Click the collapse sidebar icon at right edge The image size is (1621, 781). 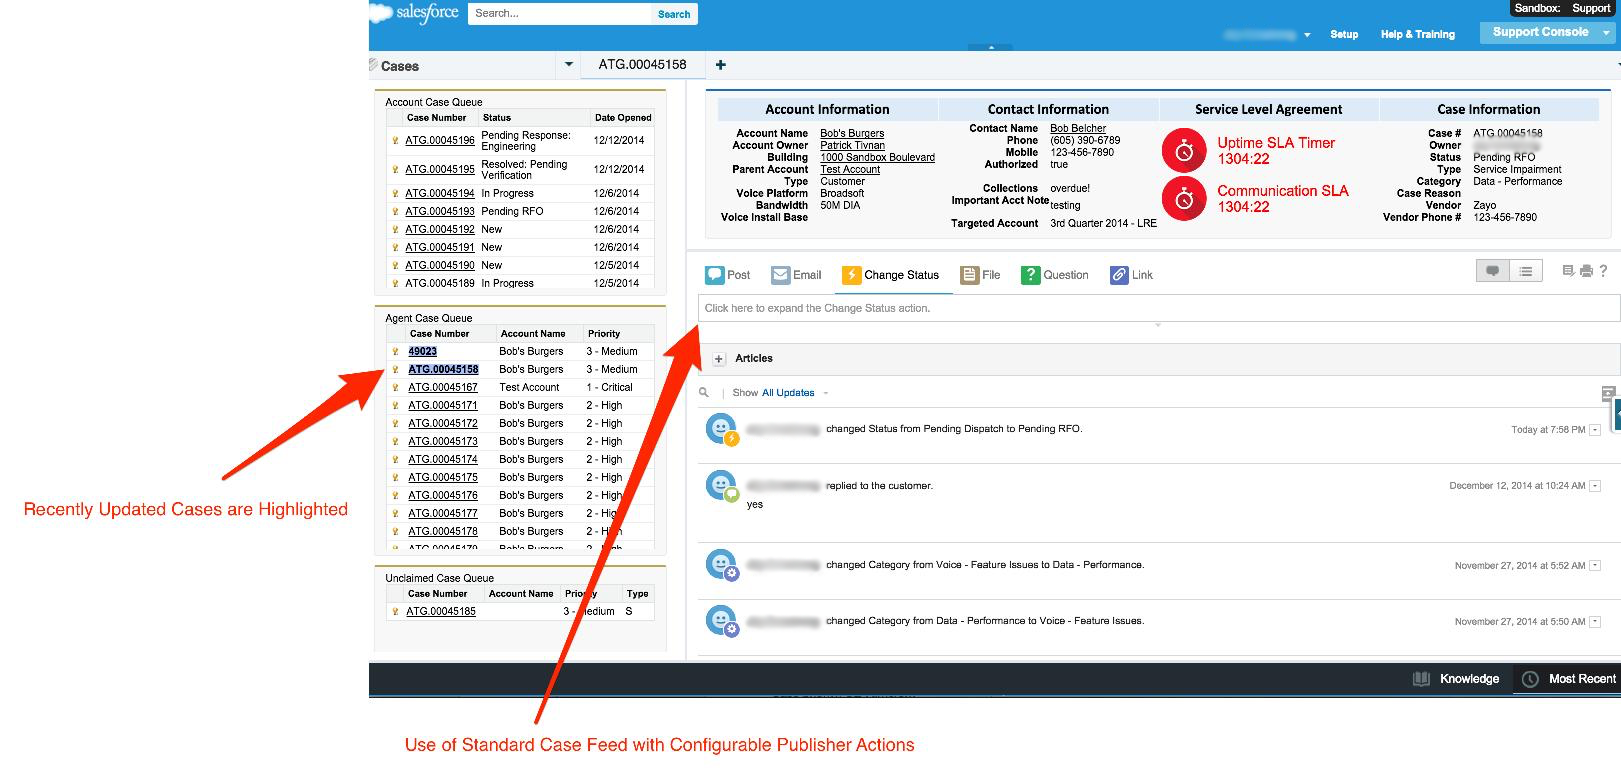[1617, 414]
